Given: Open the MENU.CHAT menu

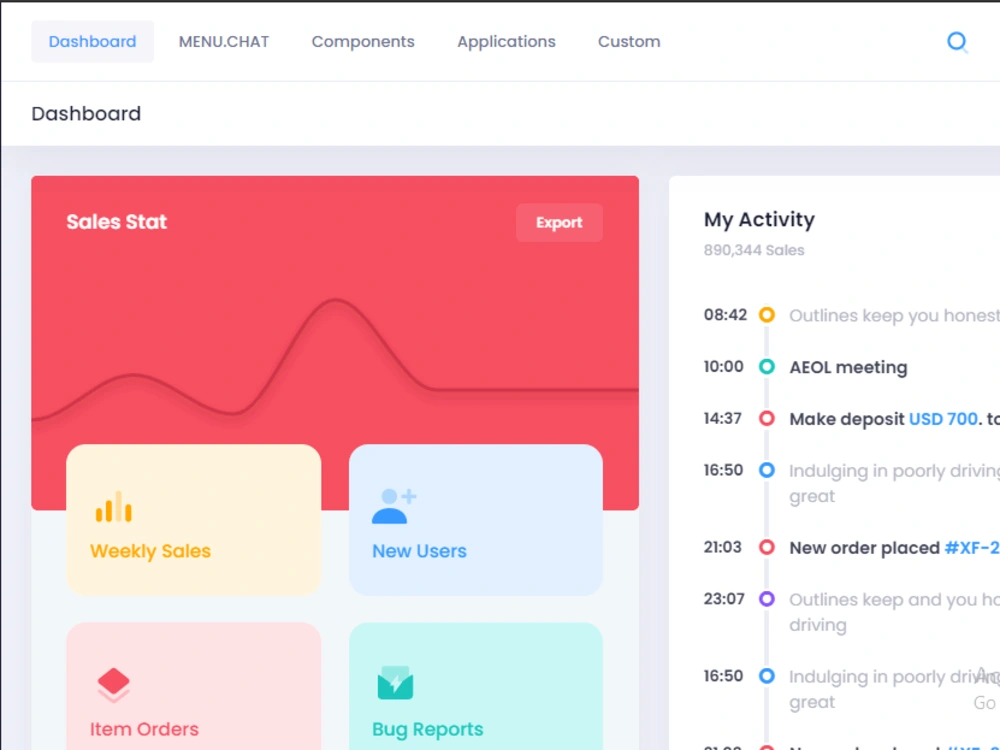Looking at the screenshot, I should click(x=224, y=41).
